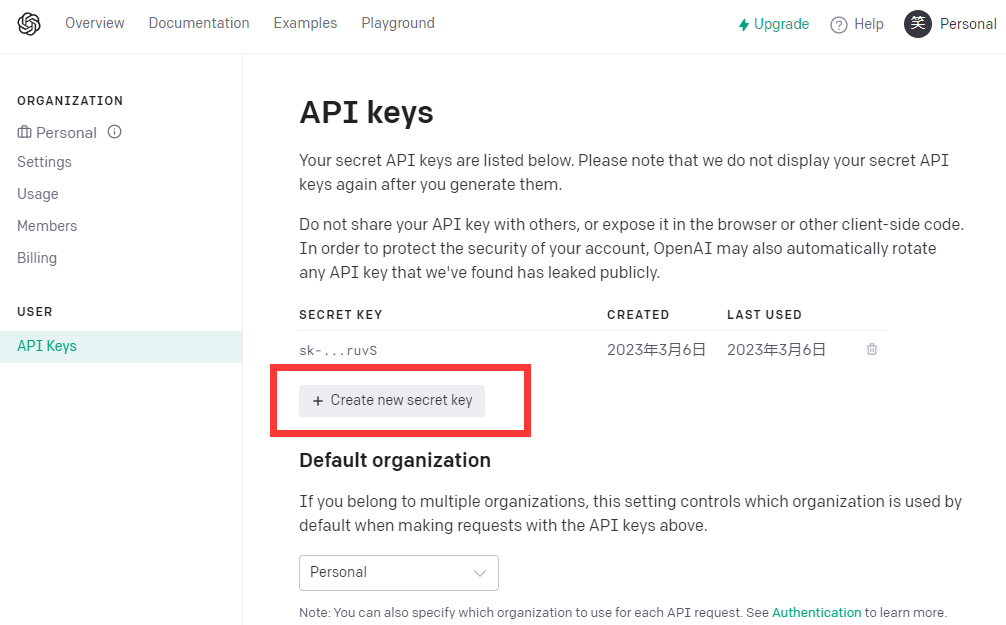Click the Help question mark icon

pyautogui.click(x=839, y=25)
